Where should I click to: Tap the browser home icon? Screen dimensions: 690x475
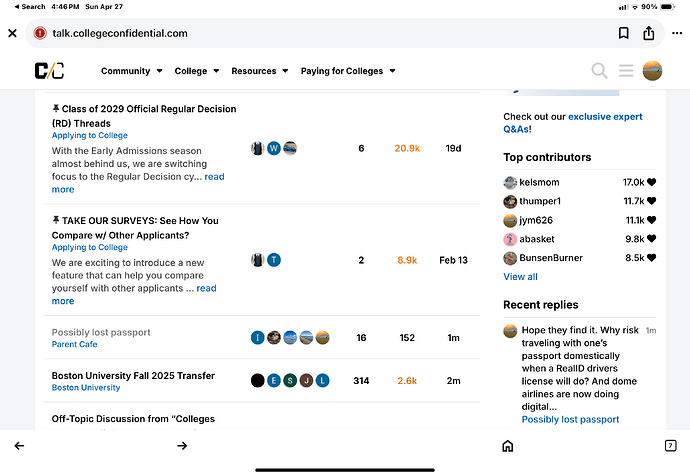coord(508,446)
